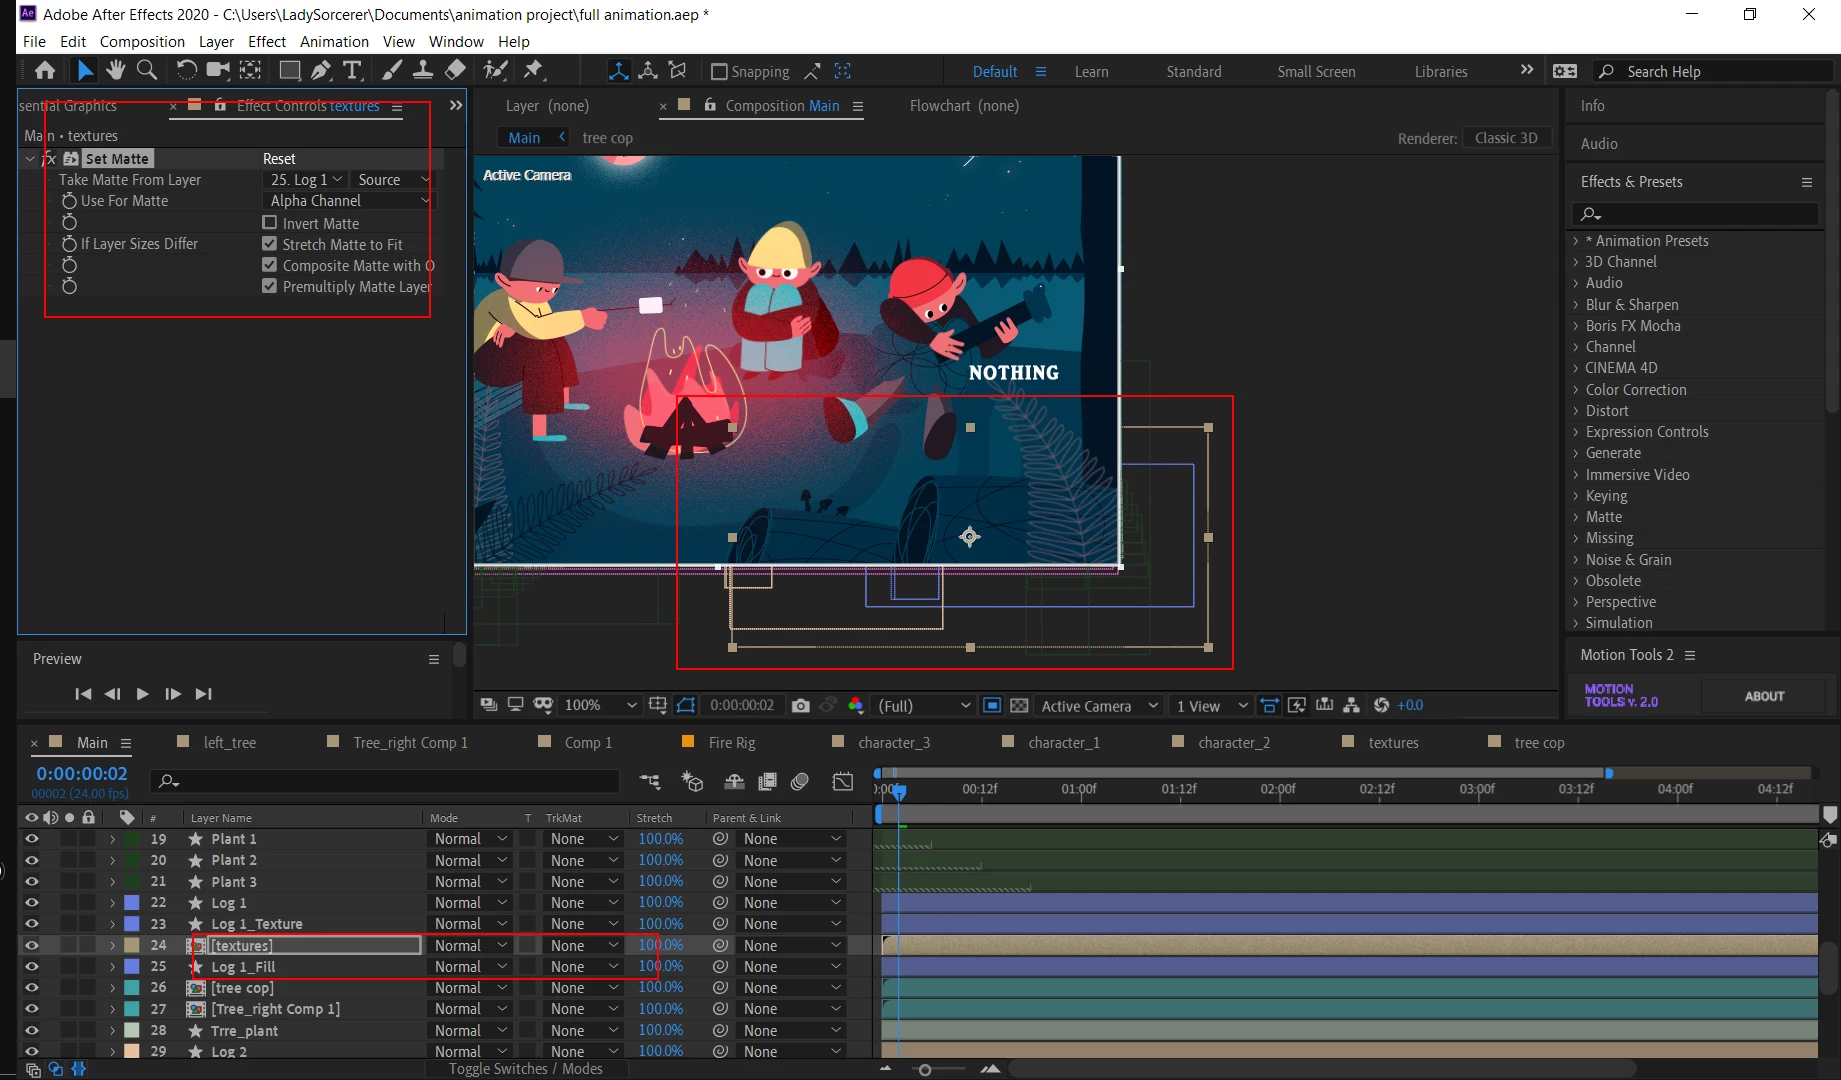Select the Roto Brush tool
This screenshot has height=1080, width=1841.
495,70
